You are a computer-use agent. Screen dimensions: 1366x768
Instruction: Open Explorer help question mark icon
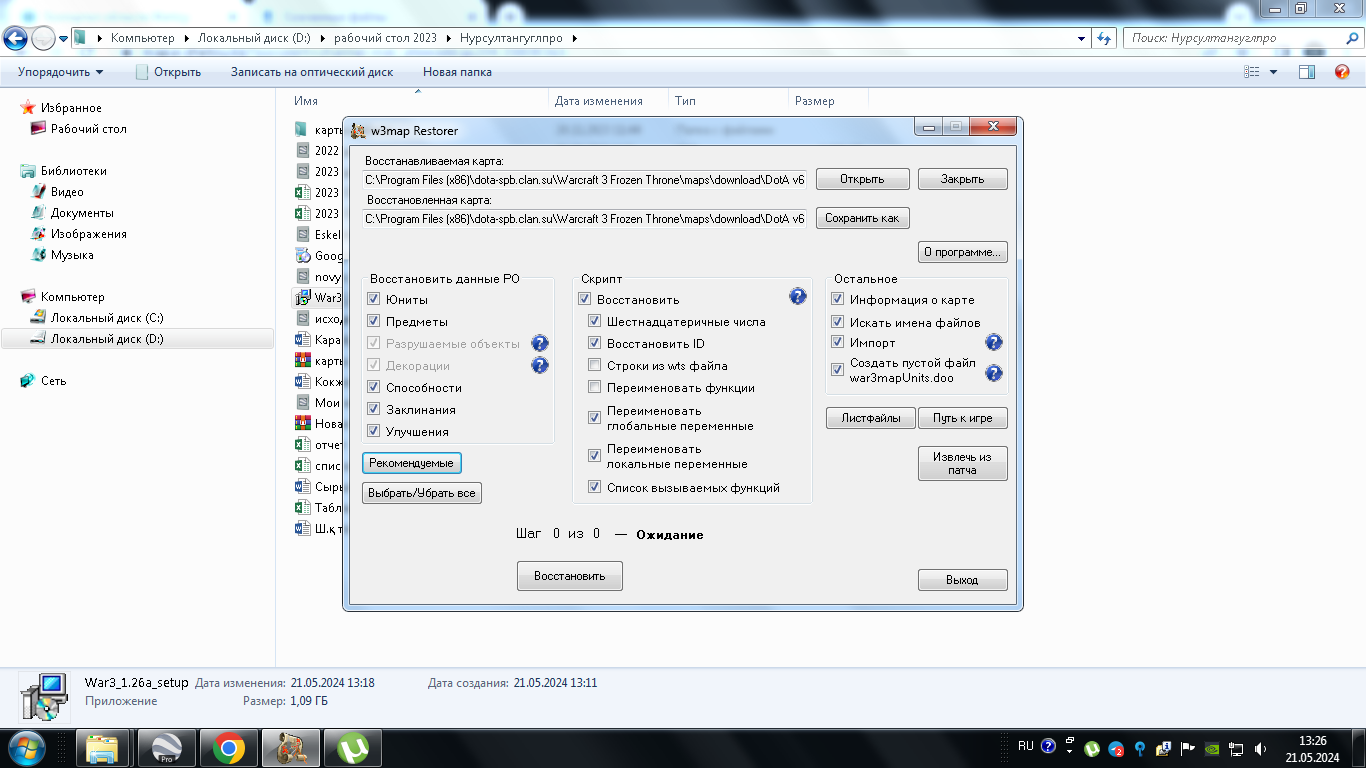click(x=1342, y=72)
